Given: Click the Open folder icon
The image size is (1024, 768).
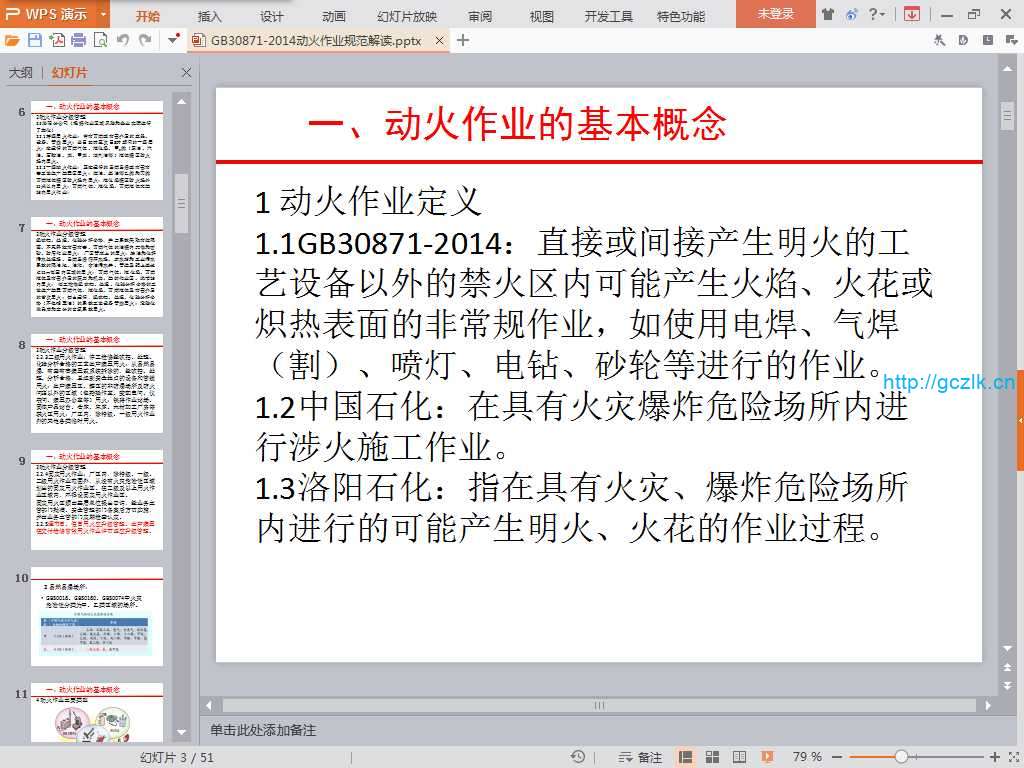Looking at the screenshot, I should pos(12,40).
